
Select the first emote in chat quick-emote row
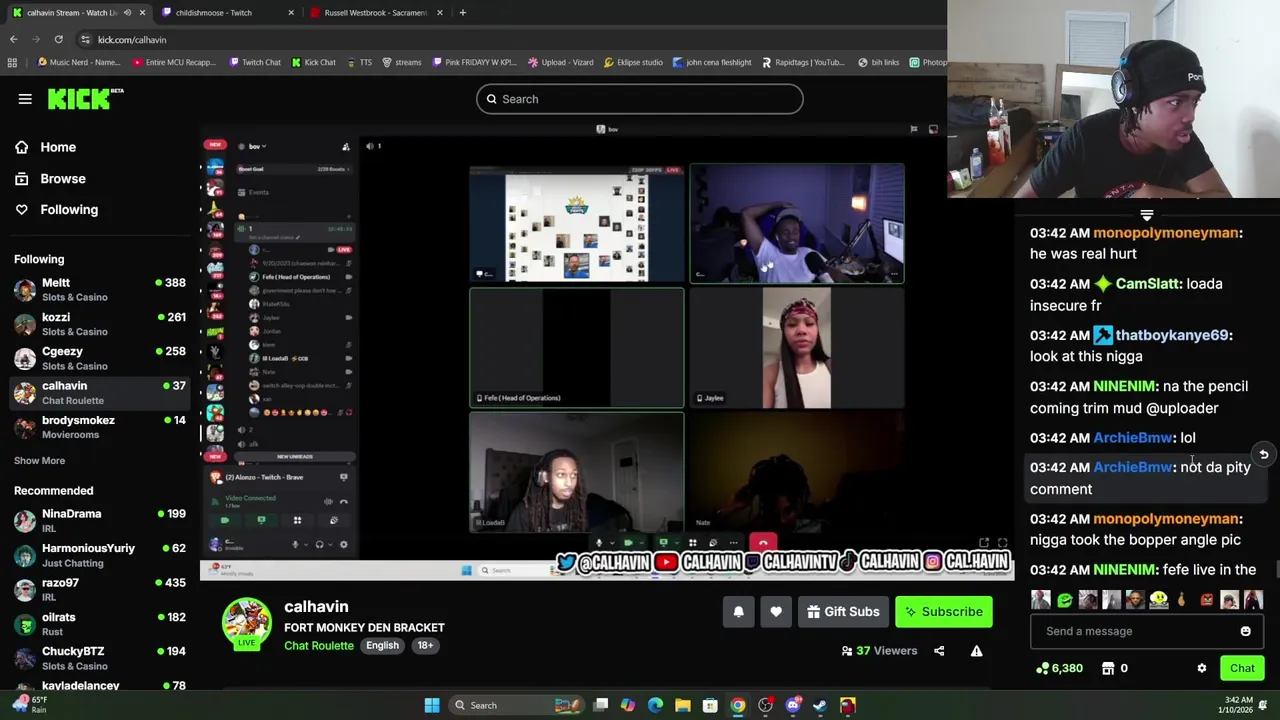coord(1041,600)
